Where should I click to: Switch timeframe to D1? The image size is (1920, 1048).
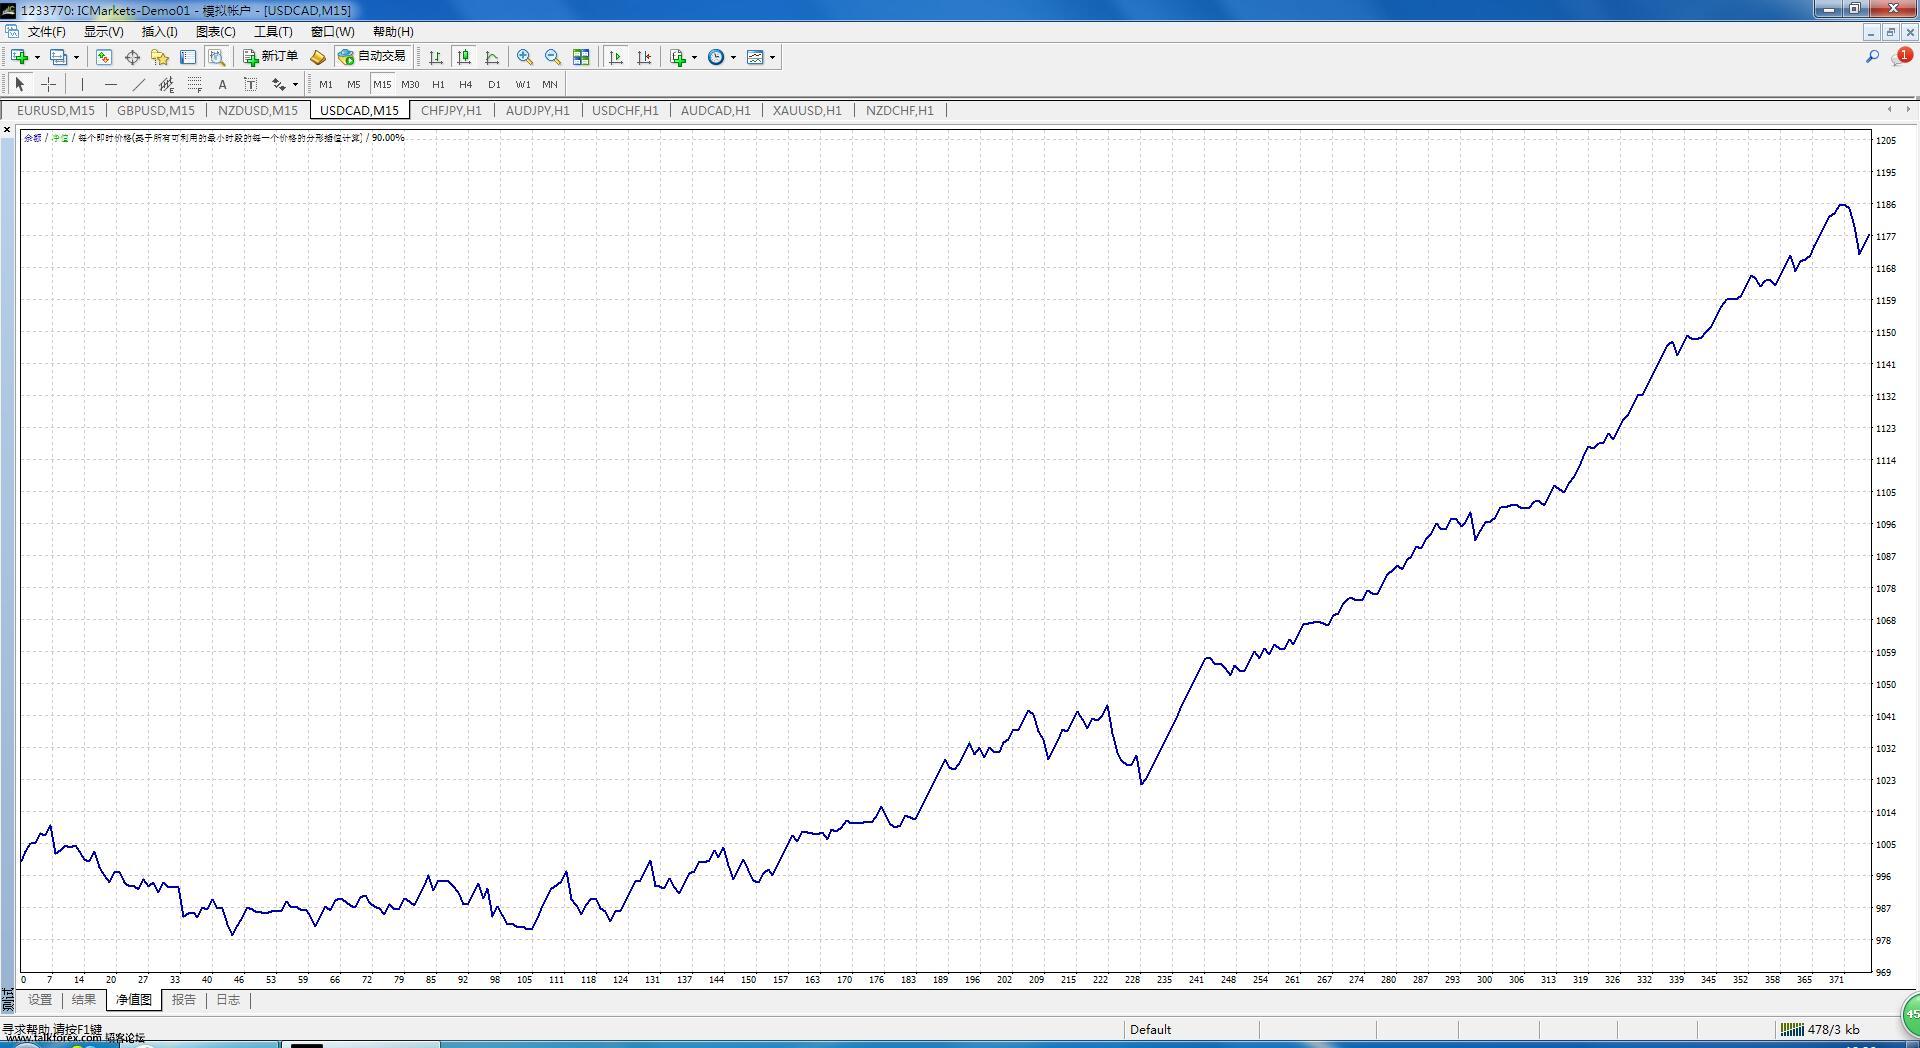pyautogui.click(x=494, y=84)
